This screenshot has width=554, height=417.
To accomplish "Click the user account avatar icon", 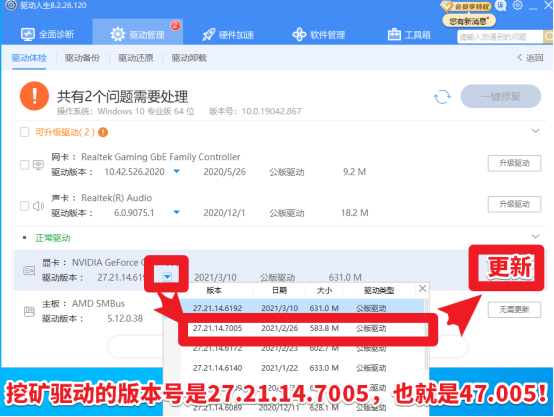I will (501, 5).
